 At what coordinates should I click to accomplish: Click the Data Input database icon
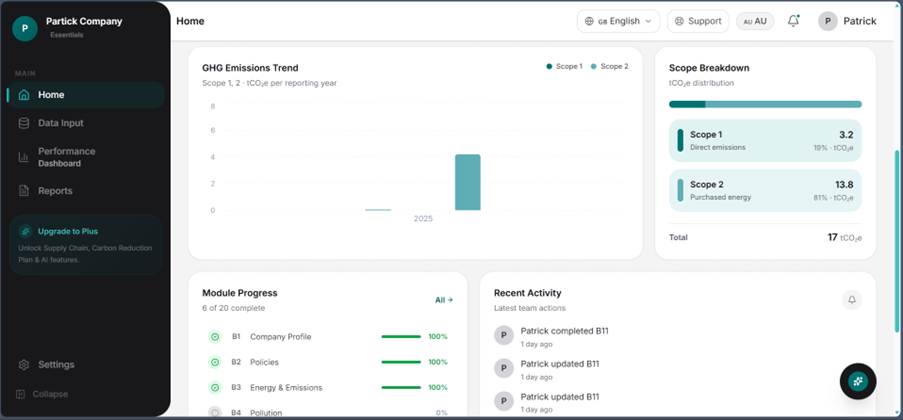(24, 123)
